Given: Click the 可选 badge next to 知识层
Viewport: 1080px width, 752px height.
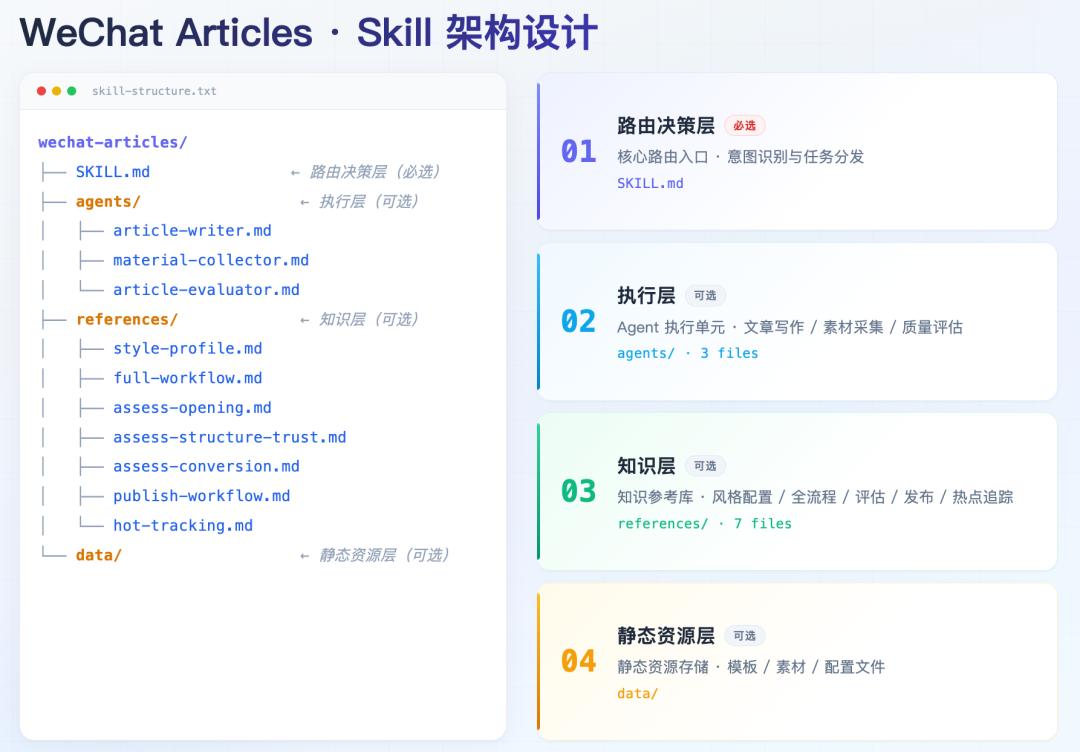Looking at the screenshot, I should 705,466.
